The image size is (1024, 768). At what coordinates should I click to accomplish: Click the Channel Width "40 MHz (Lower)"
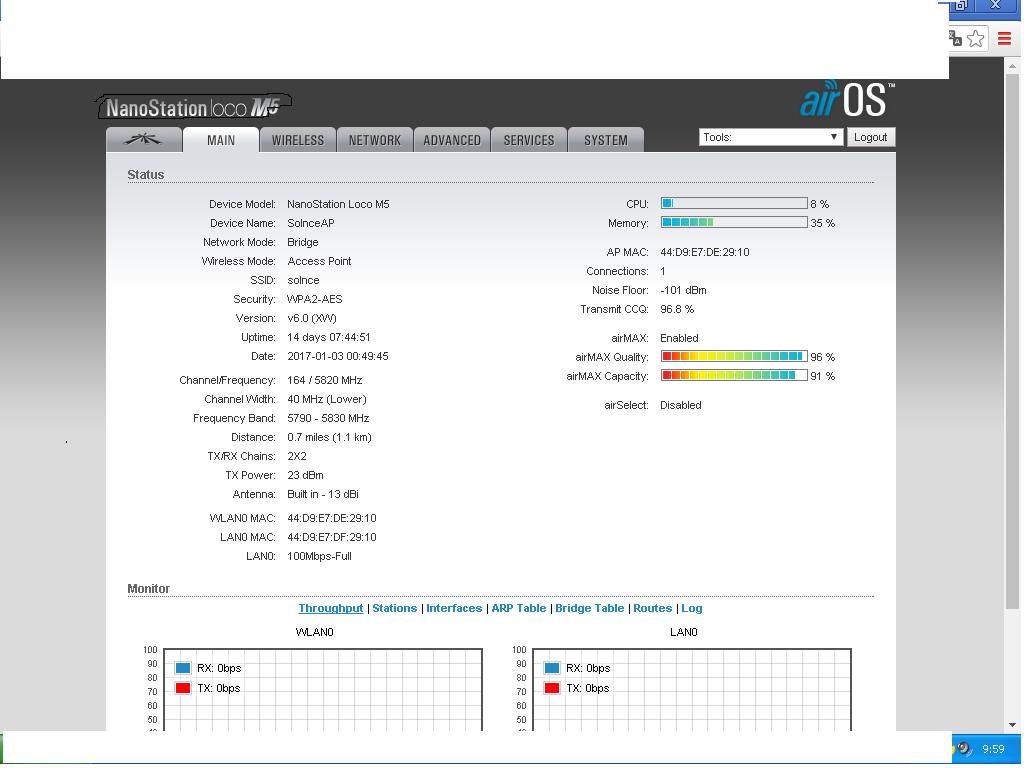pos(327,399)
